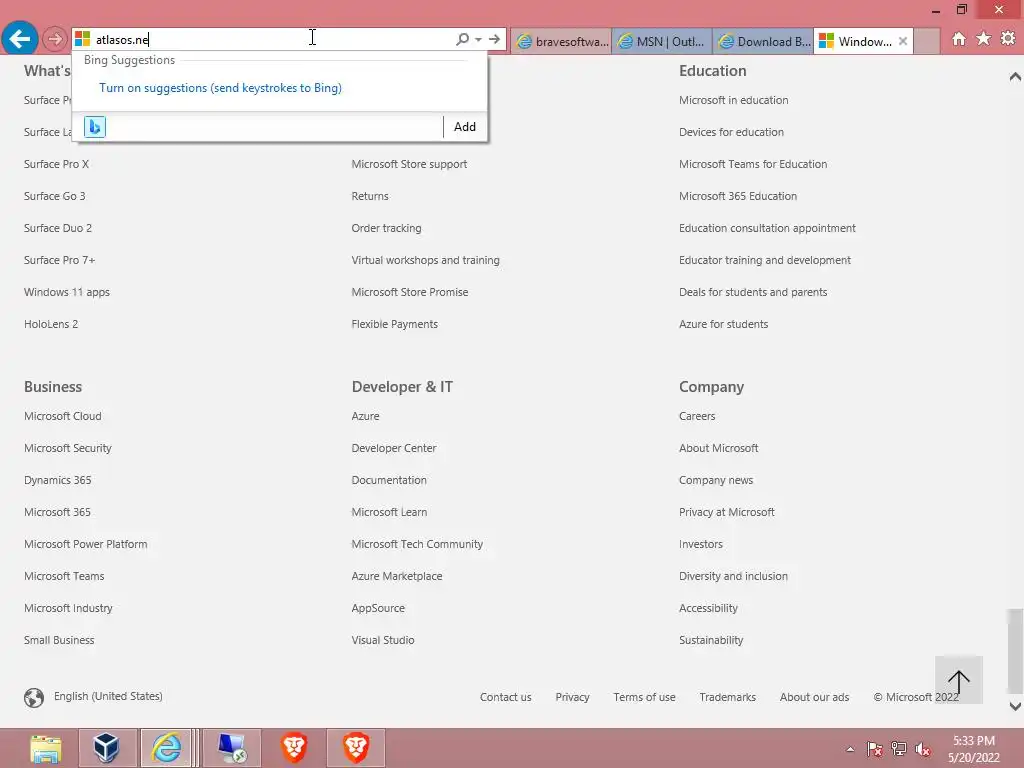Switch to the bravesoftwa... tab
The width and height of the screenshot is (1024, 768).
562,41
